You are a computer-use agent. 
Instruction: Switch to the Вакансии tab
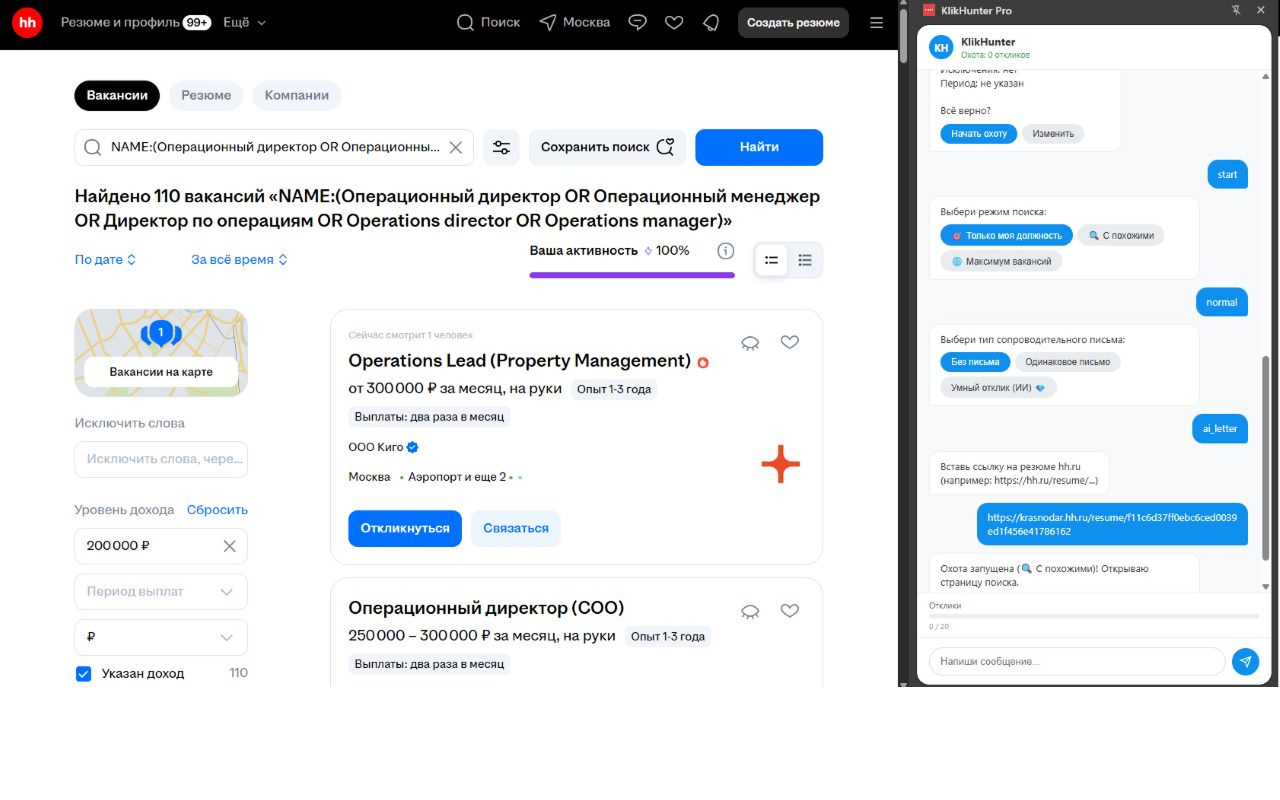coord(117,96)
